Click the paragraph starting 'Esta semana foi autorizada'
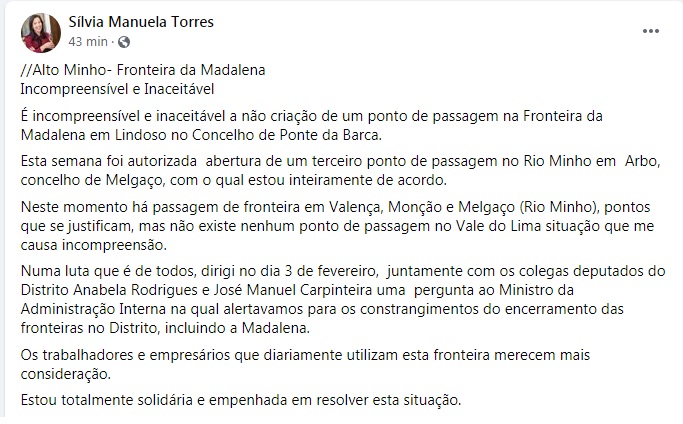683x424 pixels. pos(341,170)
